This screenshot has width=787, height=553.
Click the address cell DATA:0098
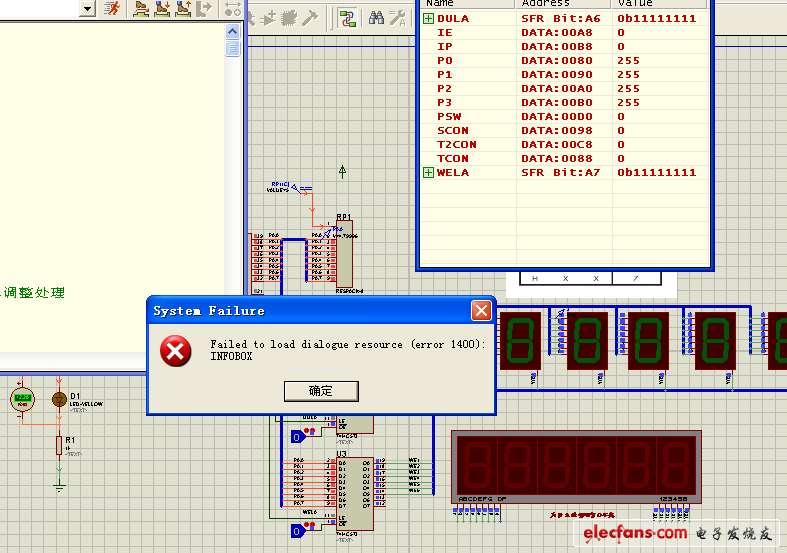(557, 131)
